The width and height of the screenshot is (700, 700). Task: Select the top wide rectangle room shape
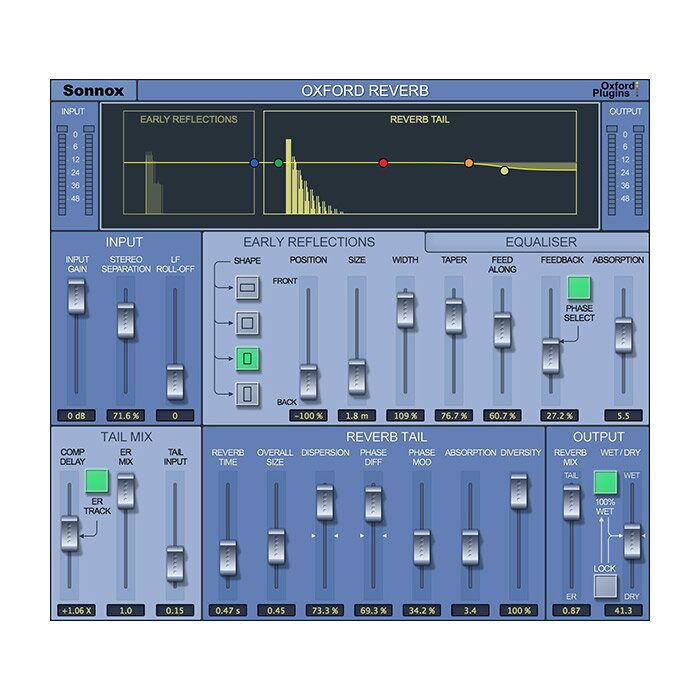click(x=247, y=290)
